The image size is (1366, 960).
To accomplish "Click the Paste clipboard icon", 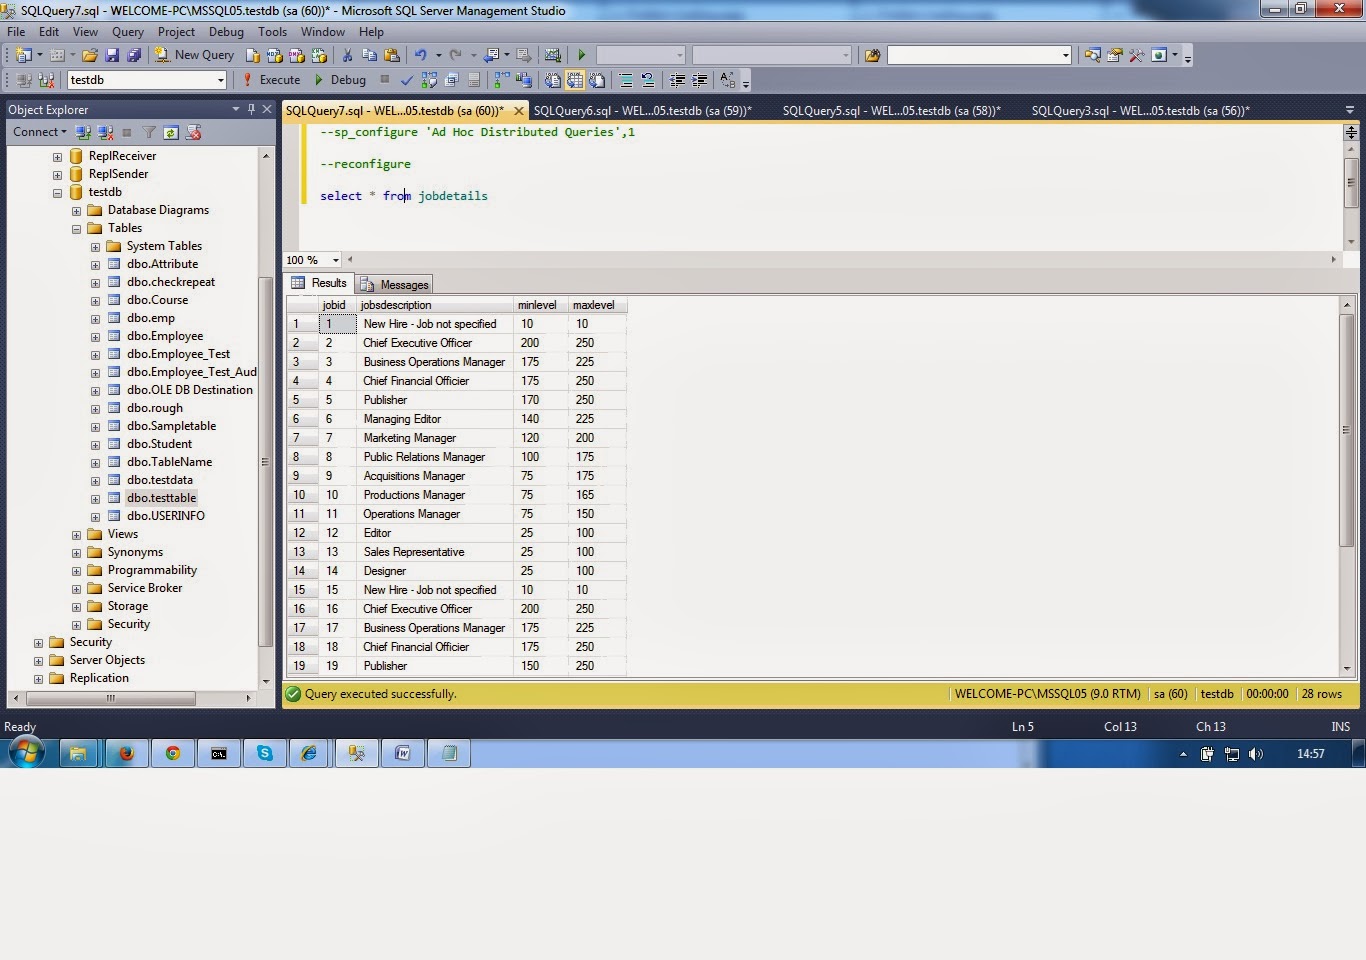I will coord(392,55).
